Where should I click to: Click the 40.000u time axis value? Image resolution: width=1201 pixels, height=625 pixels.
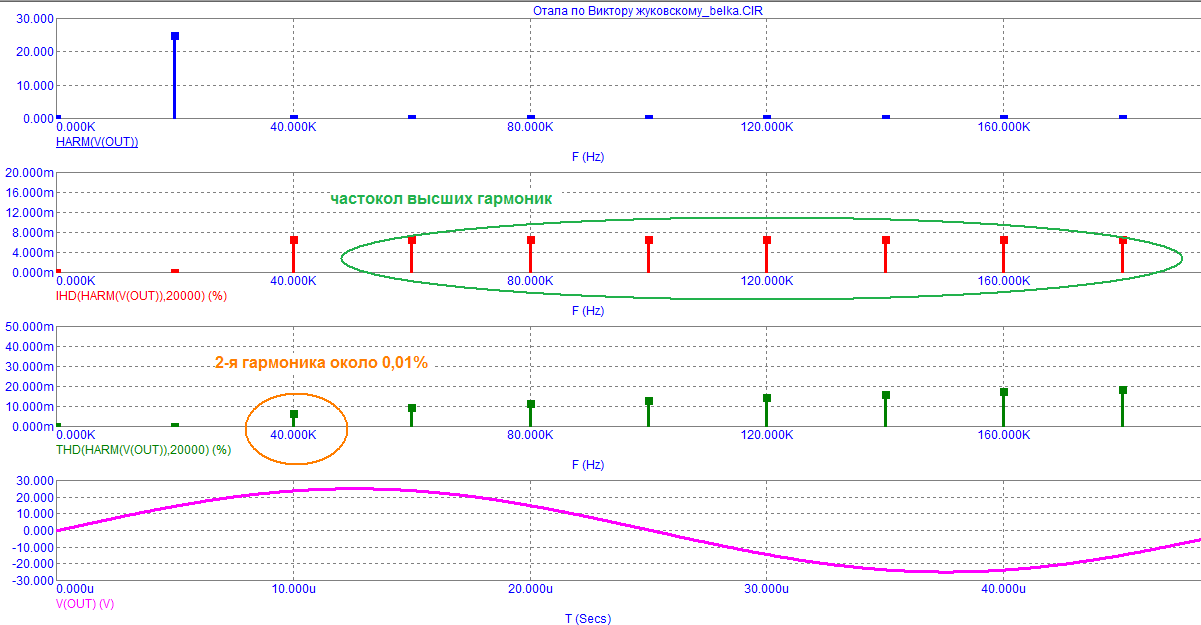(1002, 590)
